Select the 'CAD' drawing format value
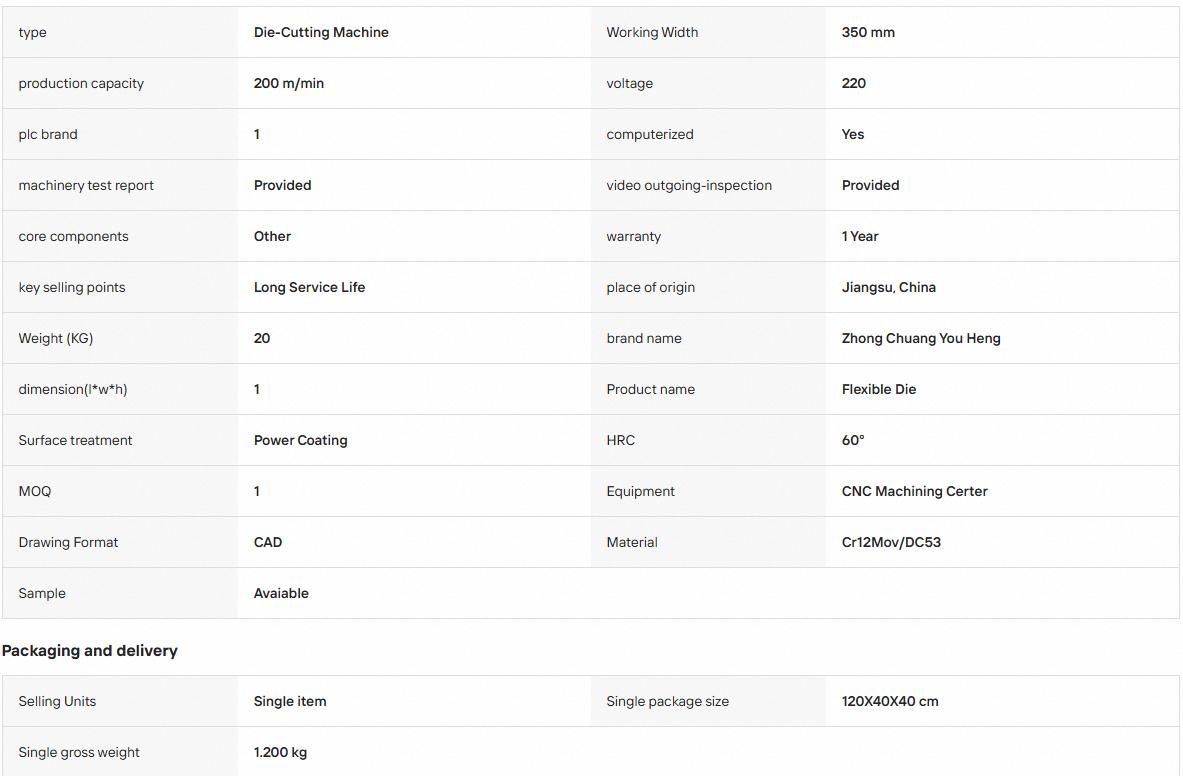Image resolution: width=1183 pixels, height=776 pixels. [x=267, y=542]
